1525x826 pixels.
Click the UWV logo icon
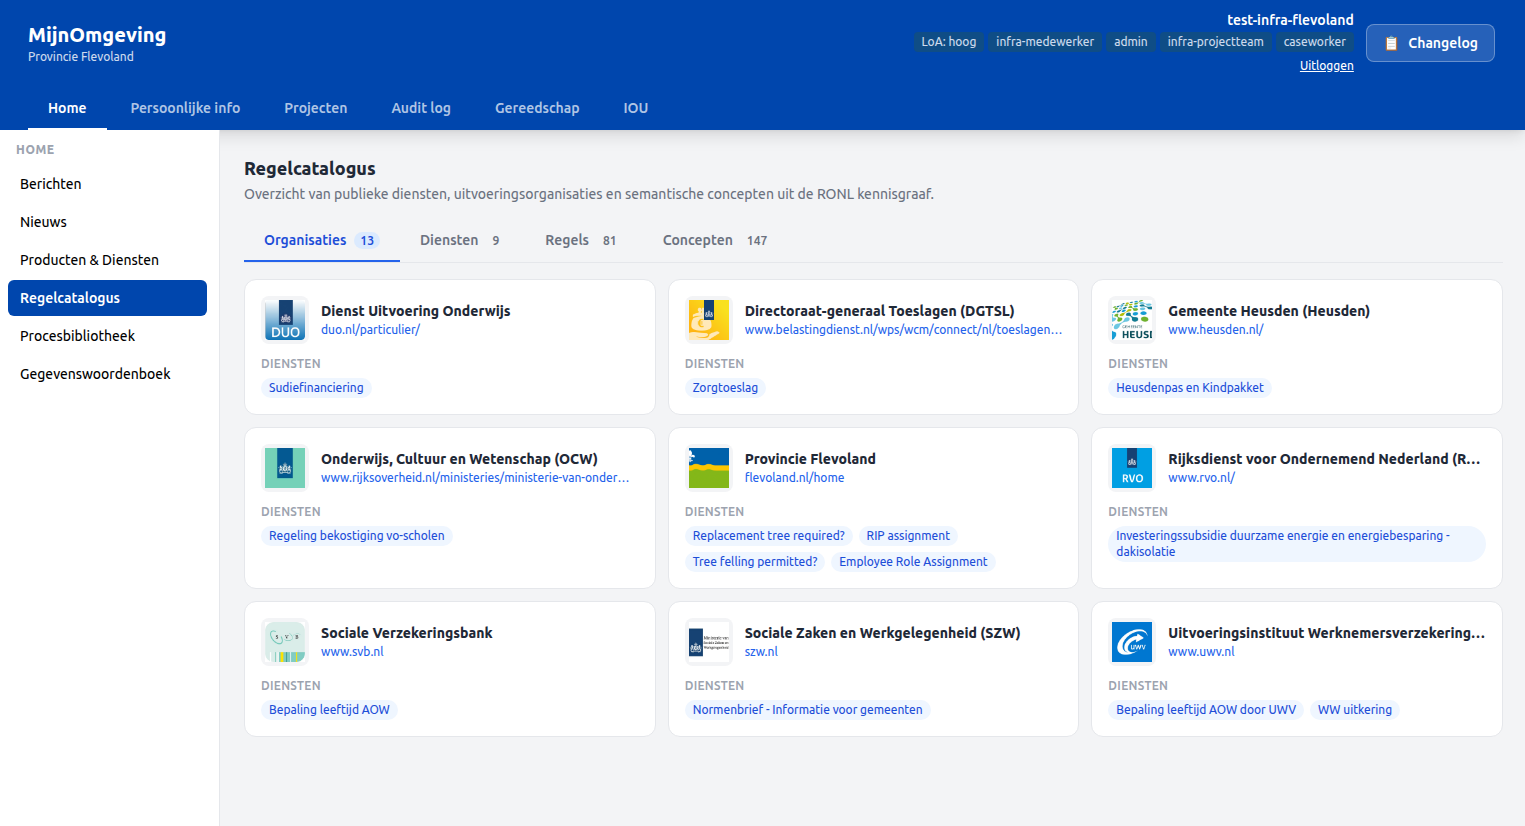coord(1132,641)
